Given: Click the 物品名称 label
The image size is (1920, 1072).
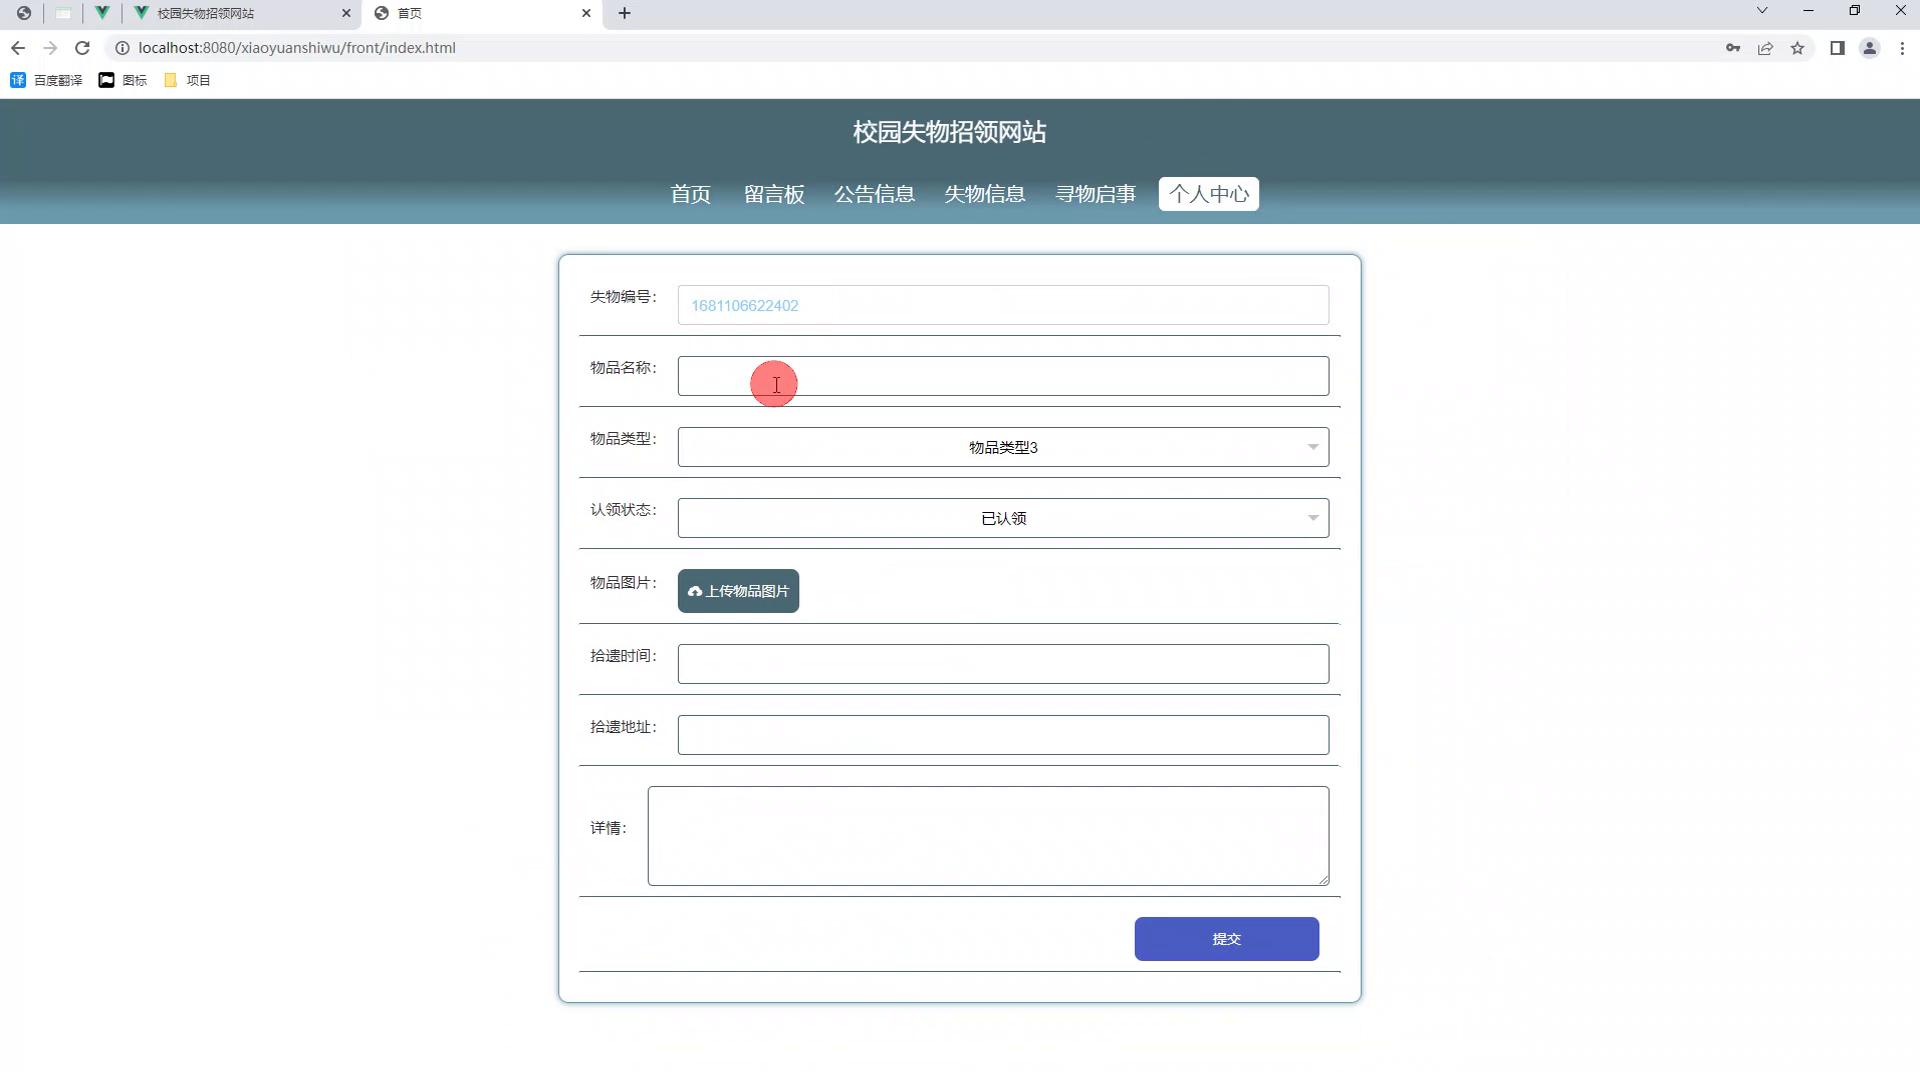Looking at the screenshot, I should [x=623, y=368].
